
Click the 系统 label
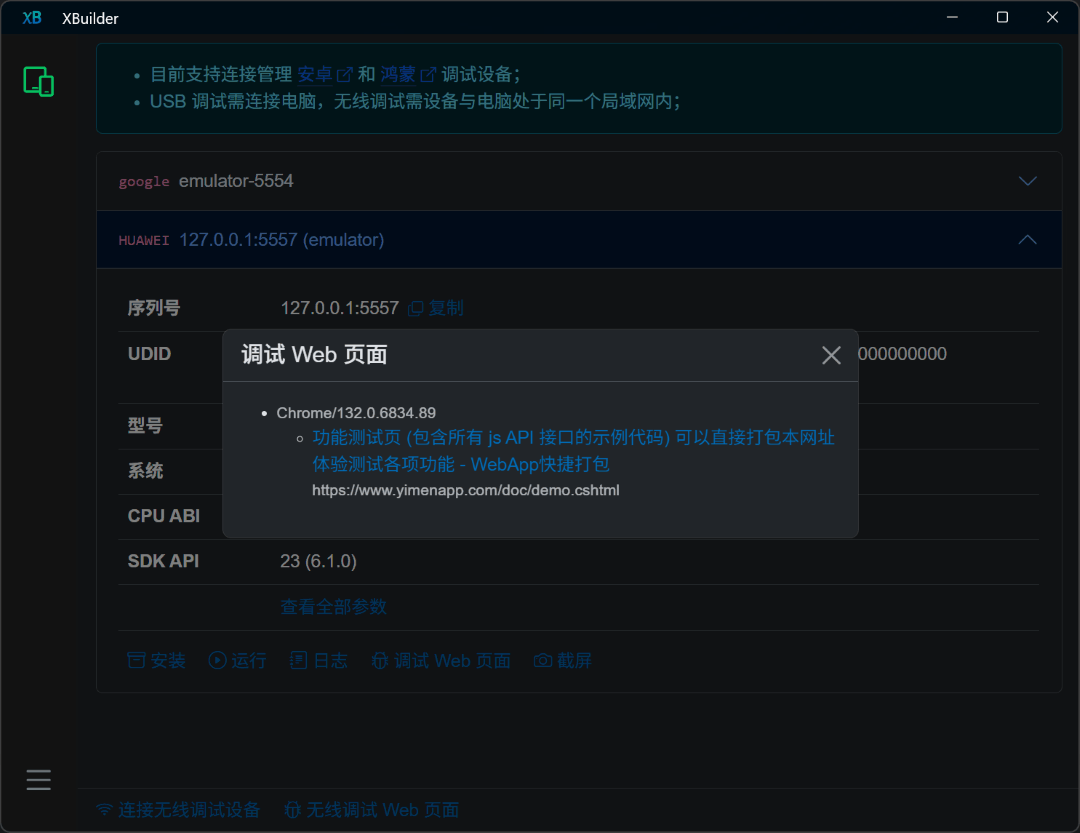145,471
